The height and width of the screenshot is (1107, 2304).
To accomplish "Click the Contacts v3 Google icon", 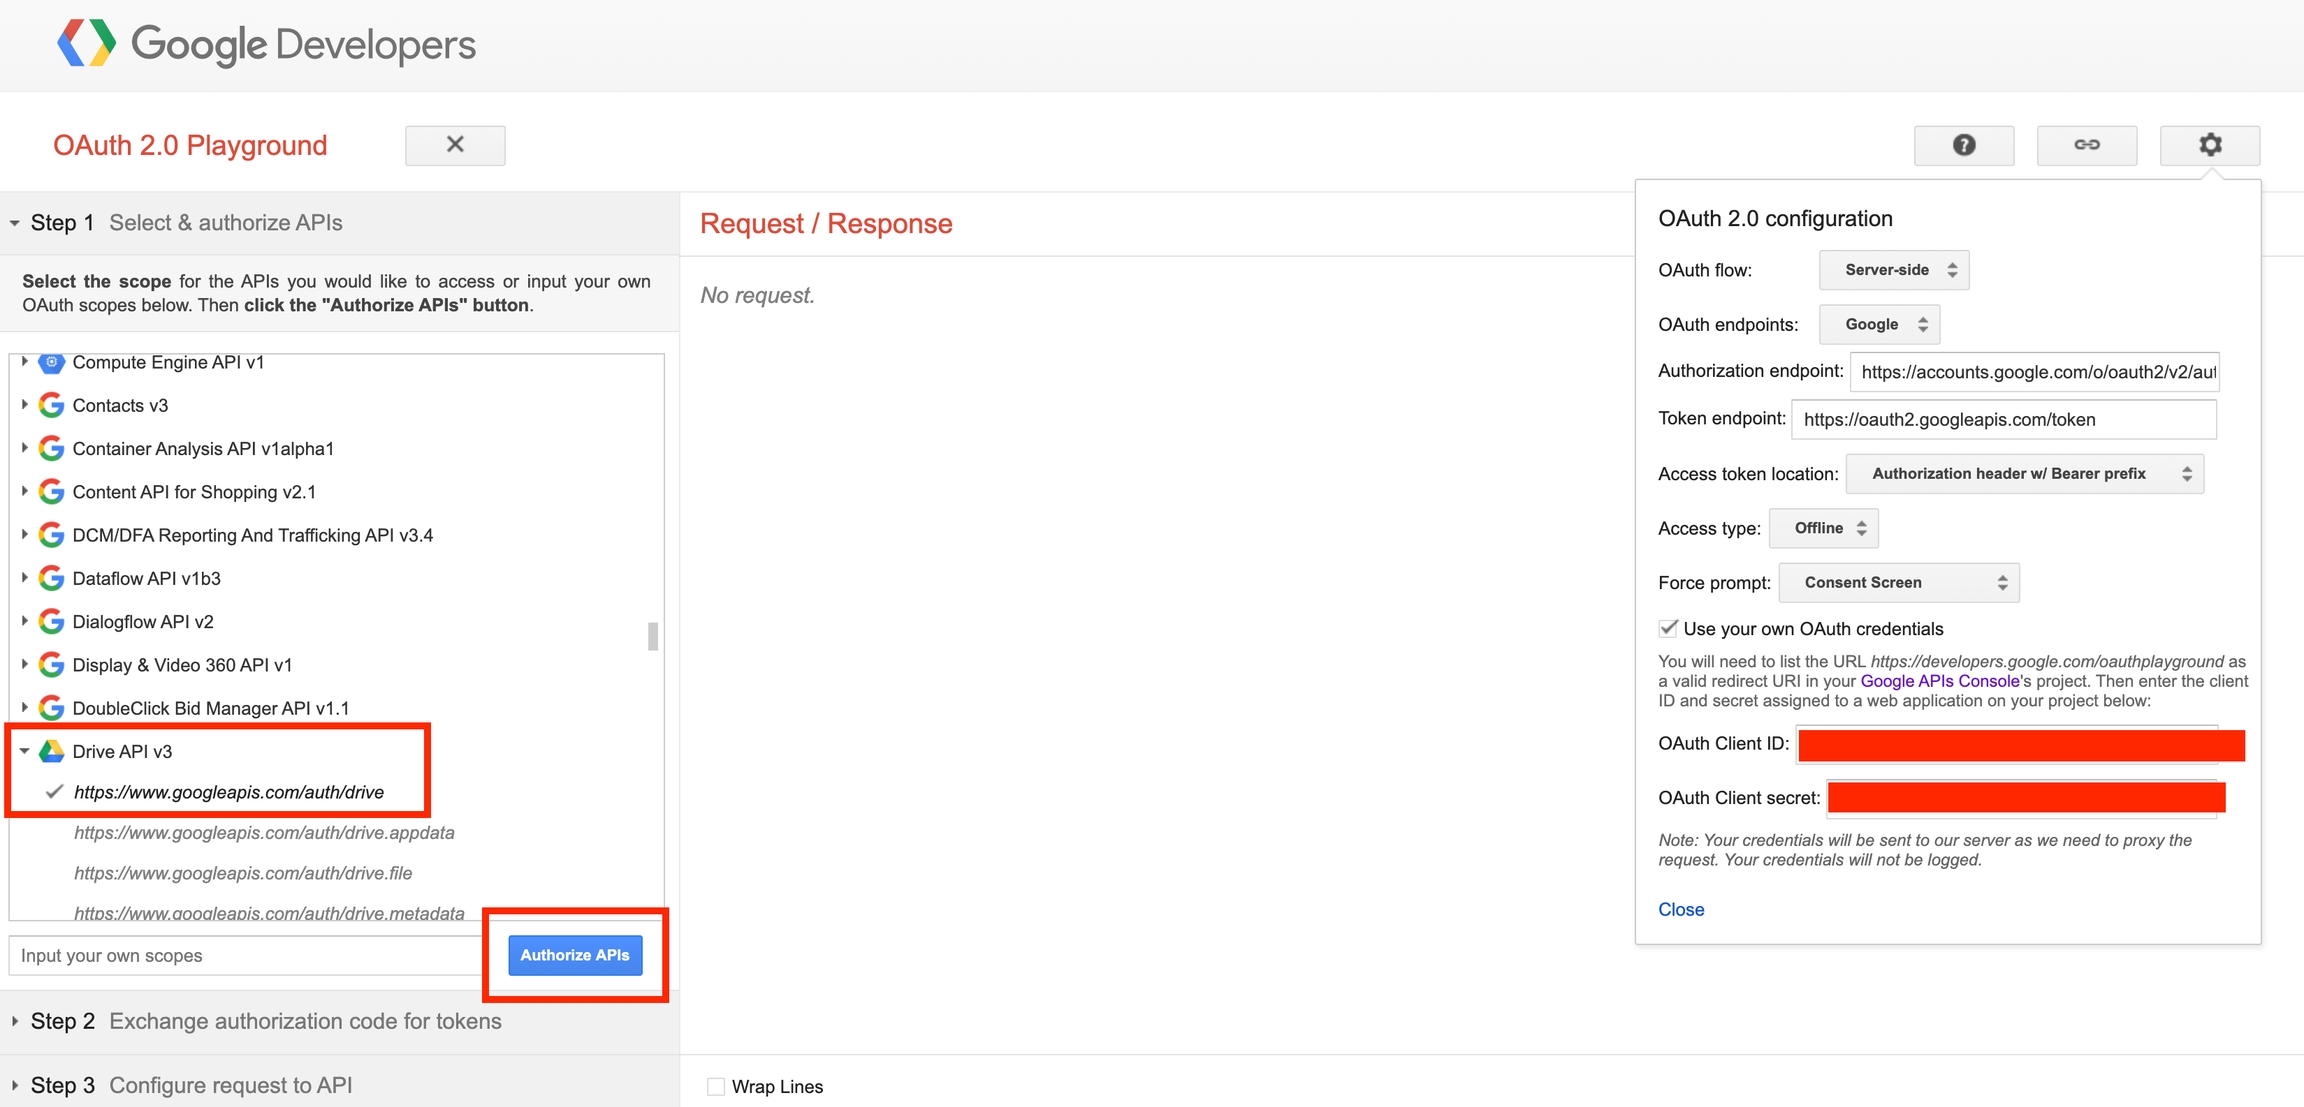I will click(51, 405).
